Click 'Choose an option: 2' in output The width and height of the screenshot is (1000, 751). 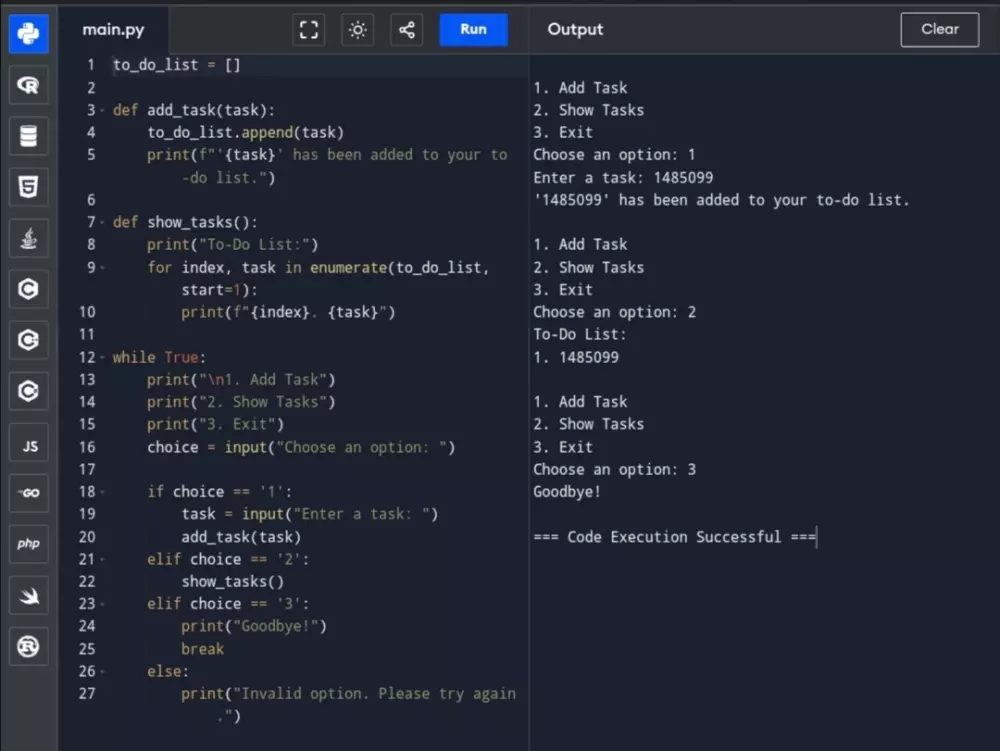(x=615, y=312)
